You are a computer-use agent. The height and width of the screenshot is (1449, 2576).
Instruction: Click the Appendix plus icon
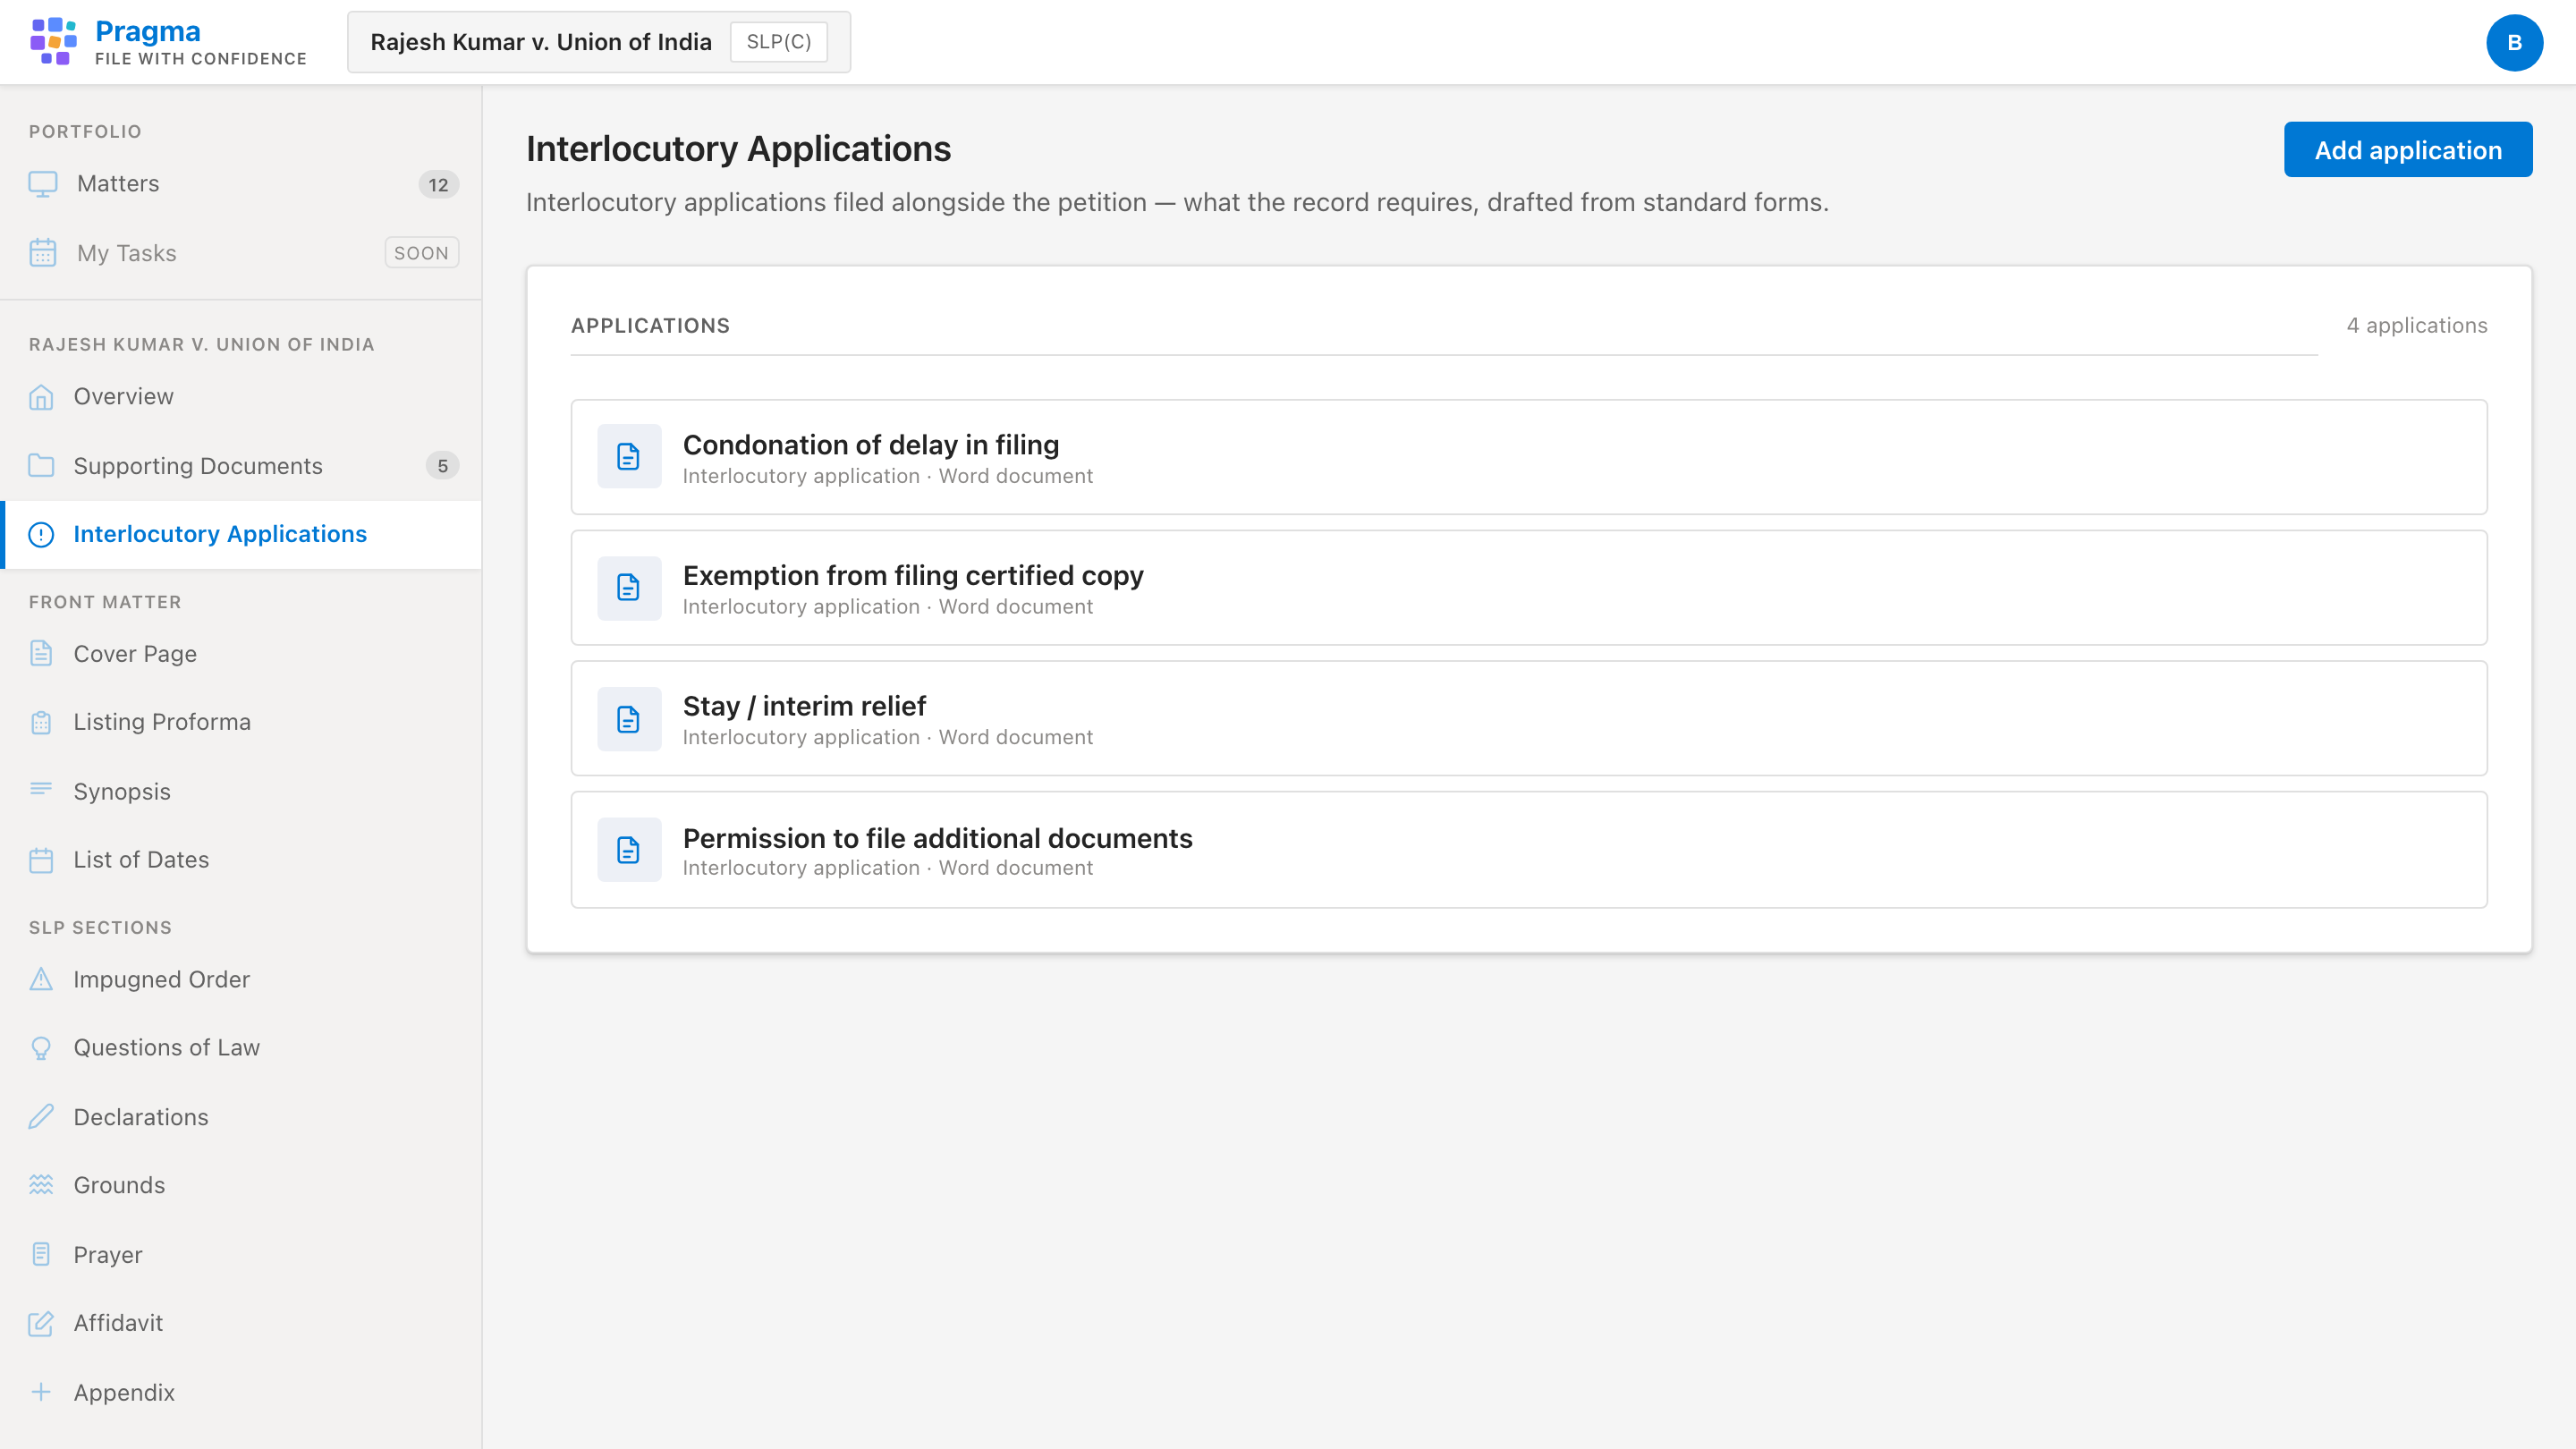(x=41, y=1392)
